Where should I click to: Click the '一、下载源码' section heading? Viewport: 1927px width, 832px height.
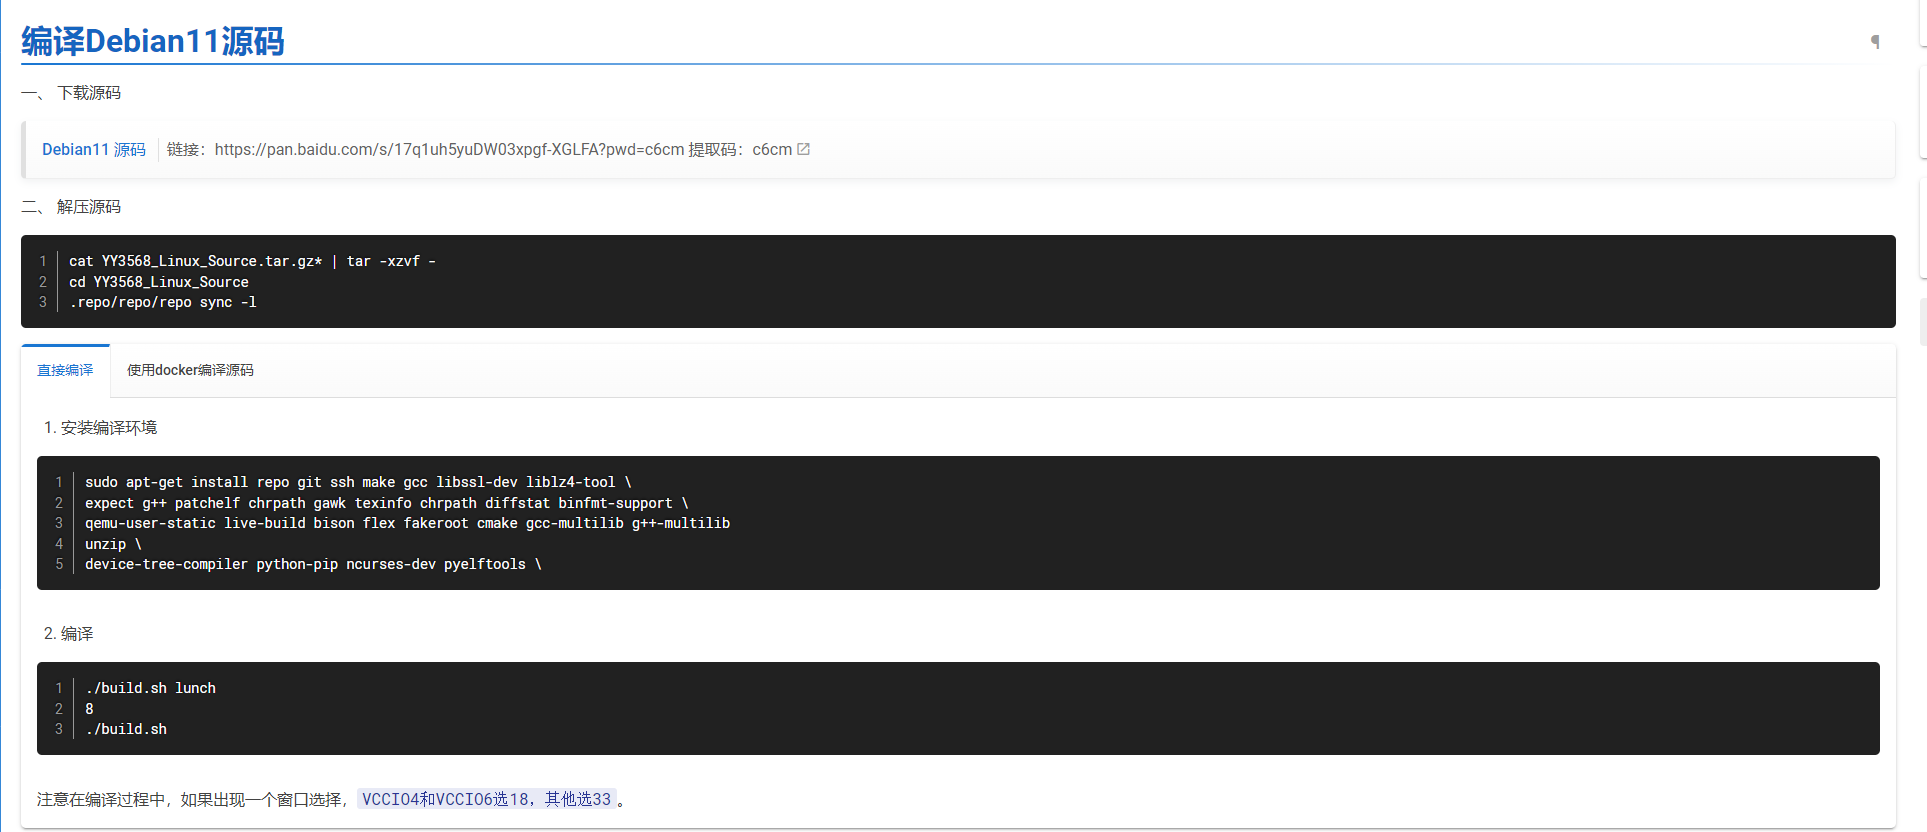click(71, 93)
